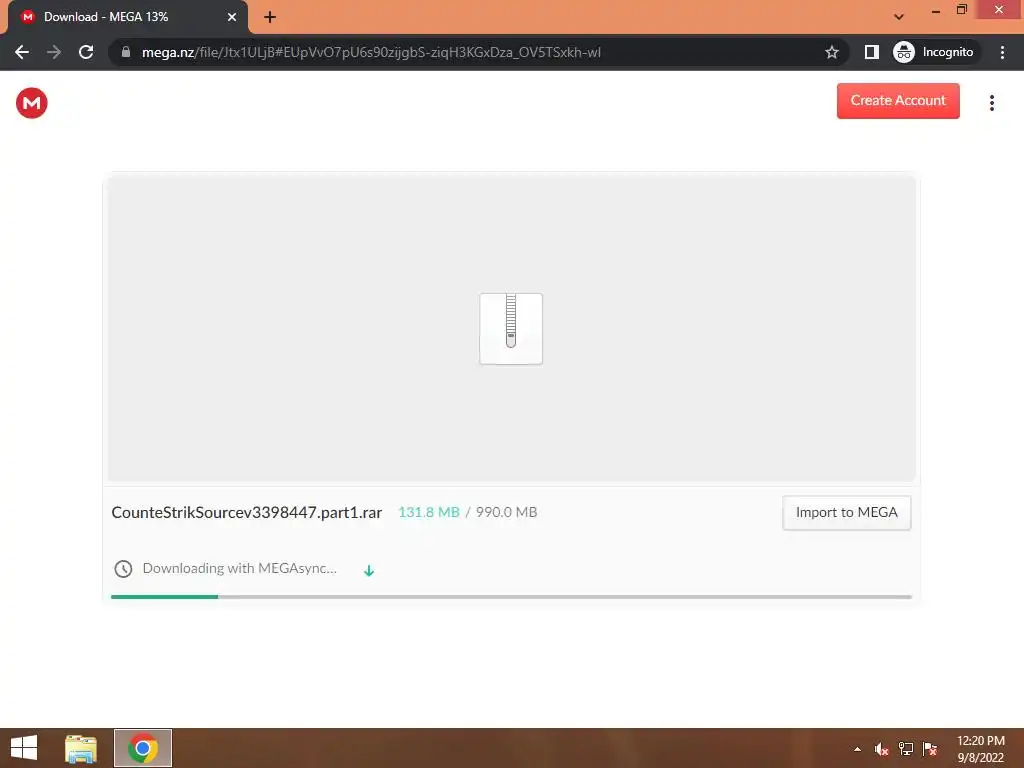The width and height of the screenshot is (1024, 768).
Task: Click the green download arrow icon
Action: click(x=368, y=570)
